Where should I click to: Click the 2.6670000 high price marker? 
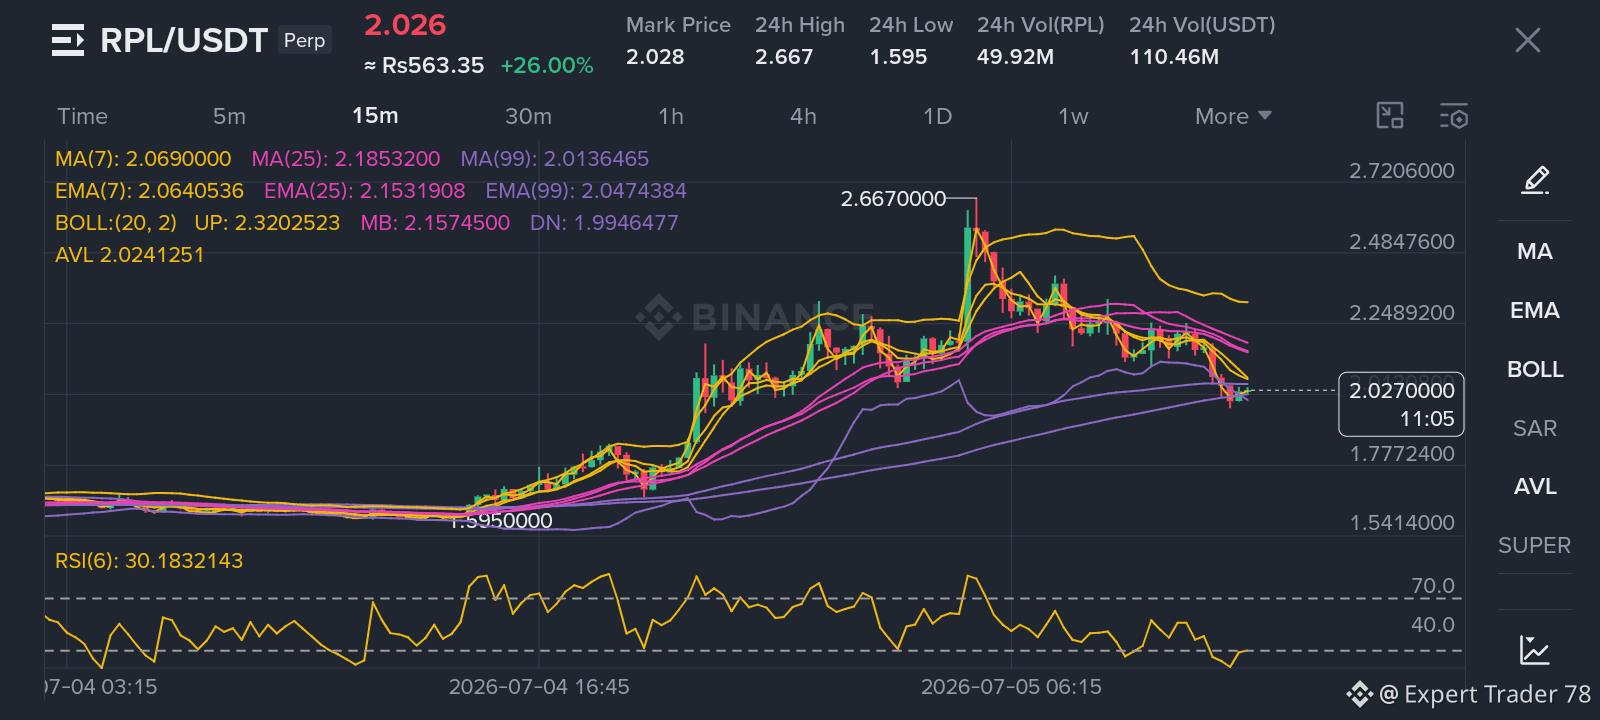(893, 199)
